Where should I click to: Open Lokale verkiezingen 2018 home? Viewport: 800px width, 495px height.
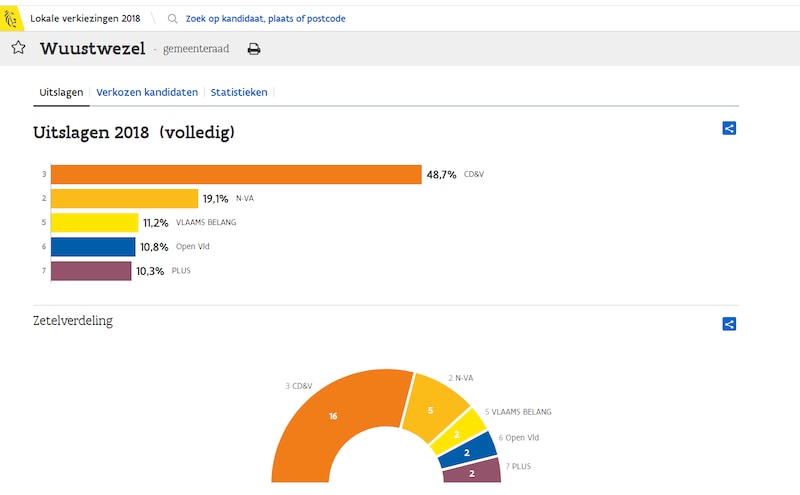(x=85, y=19)
